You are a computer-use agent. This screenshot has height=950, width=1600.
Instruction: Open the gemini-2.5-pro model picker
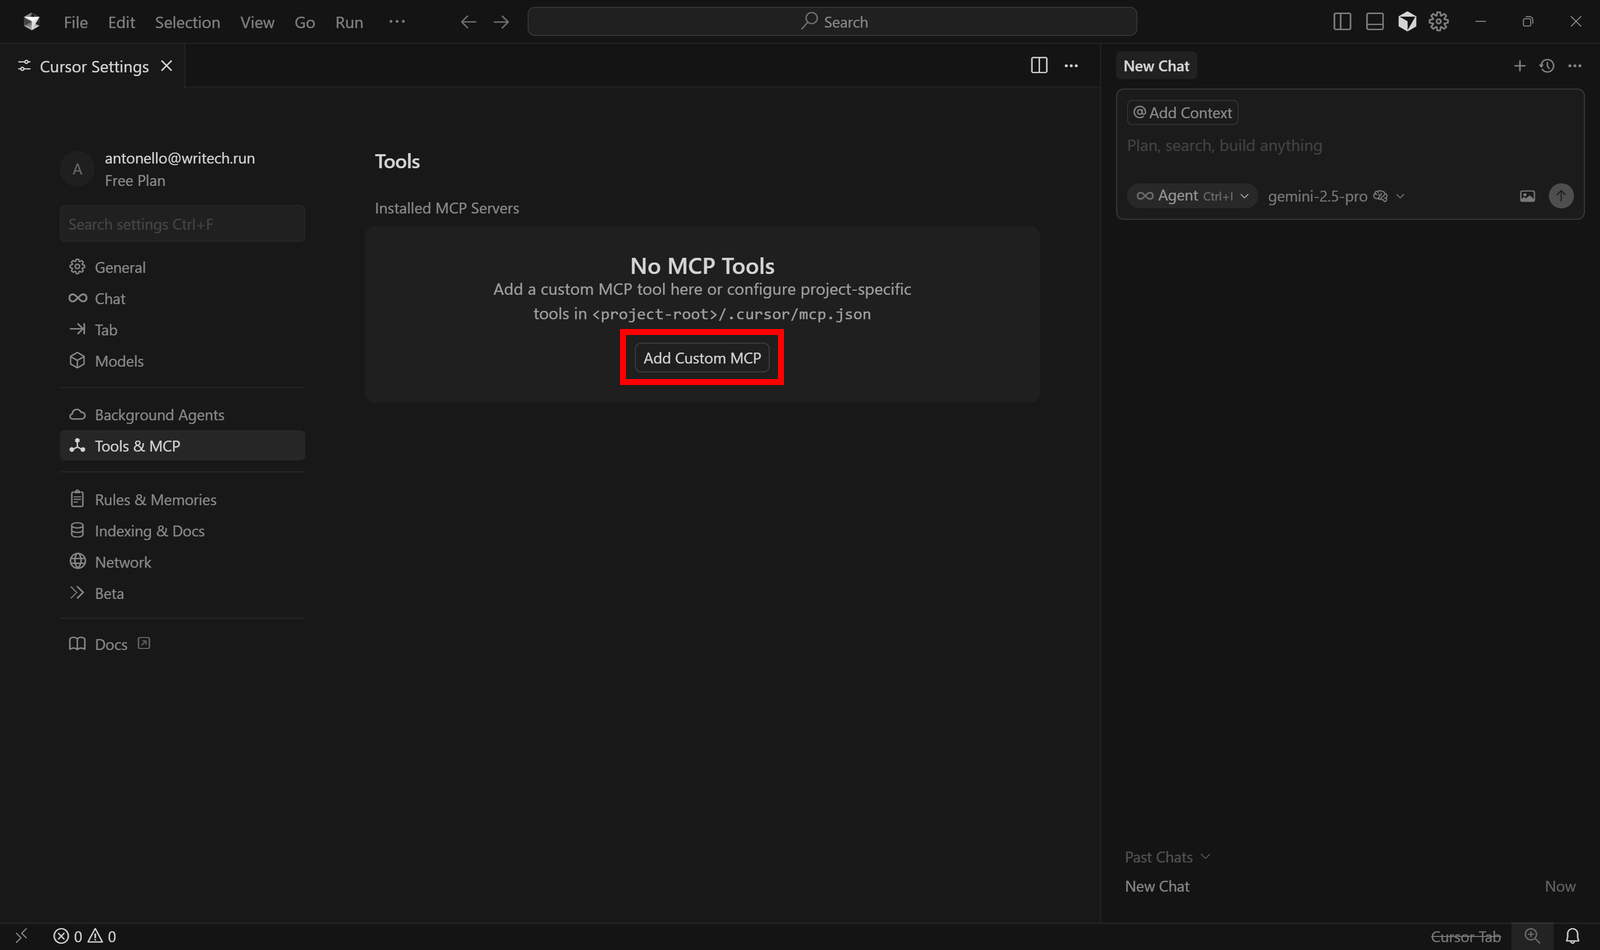[1335, 196]
